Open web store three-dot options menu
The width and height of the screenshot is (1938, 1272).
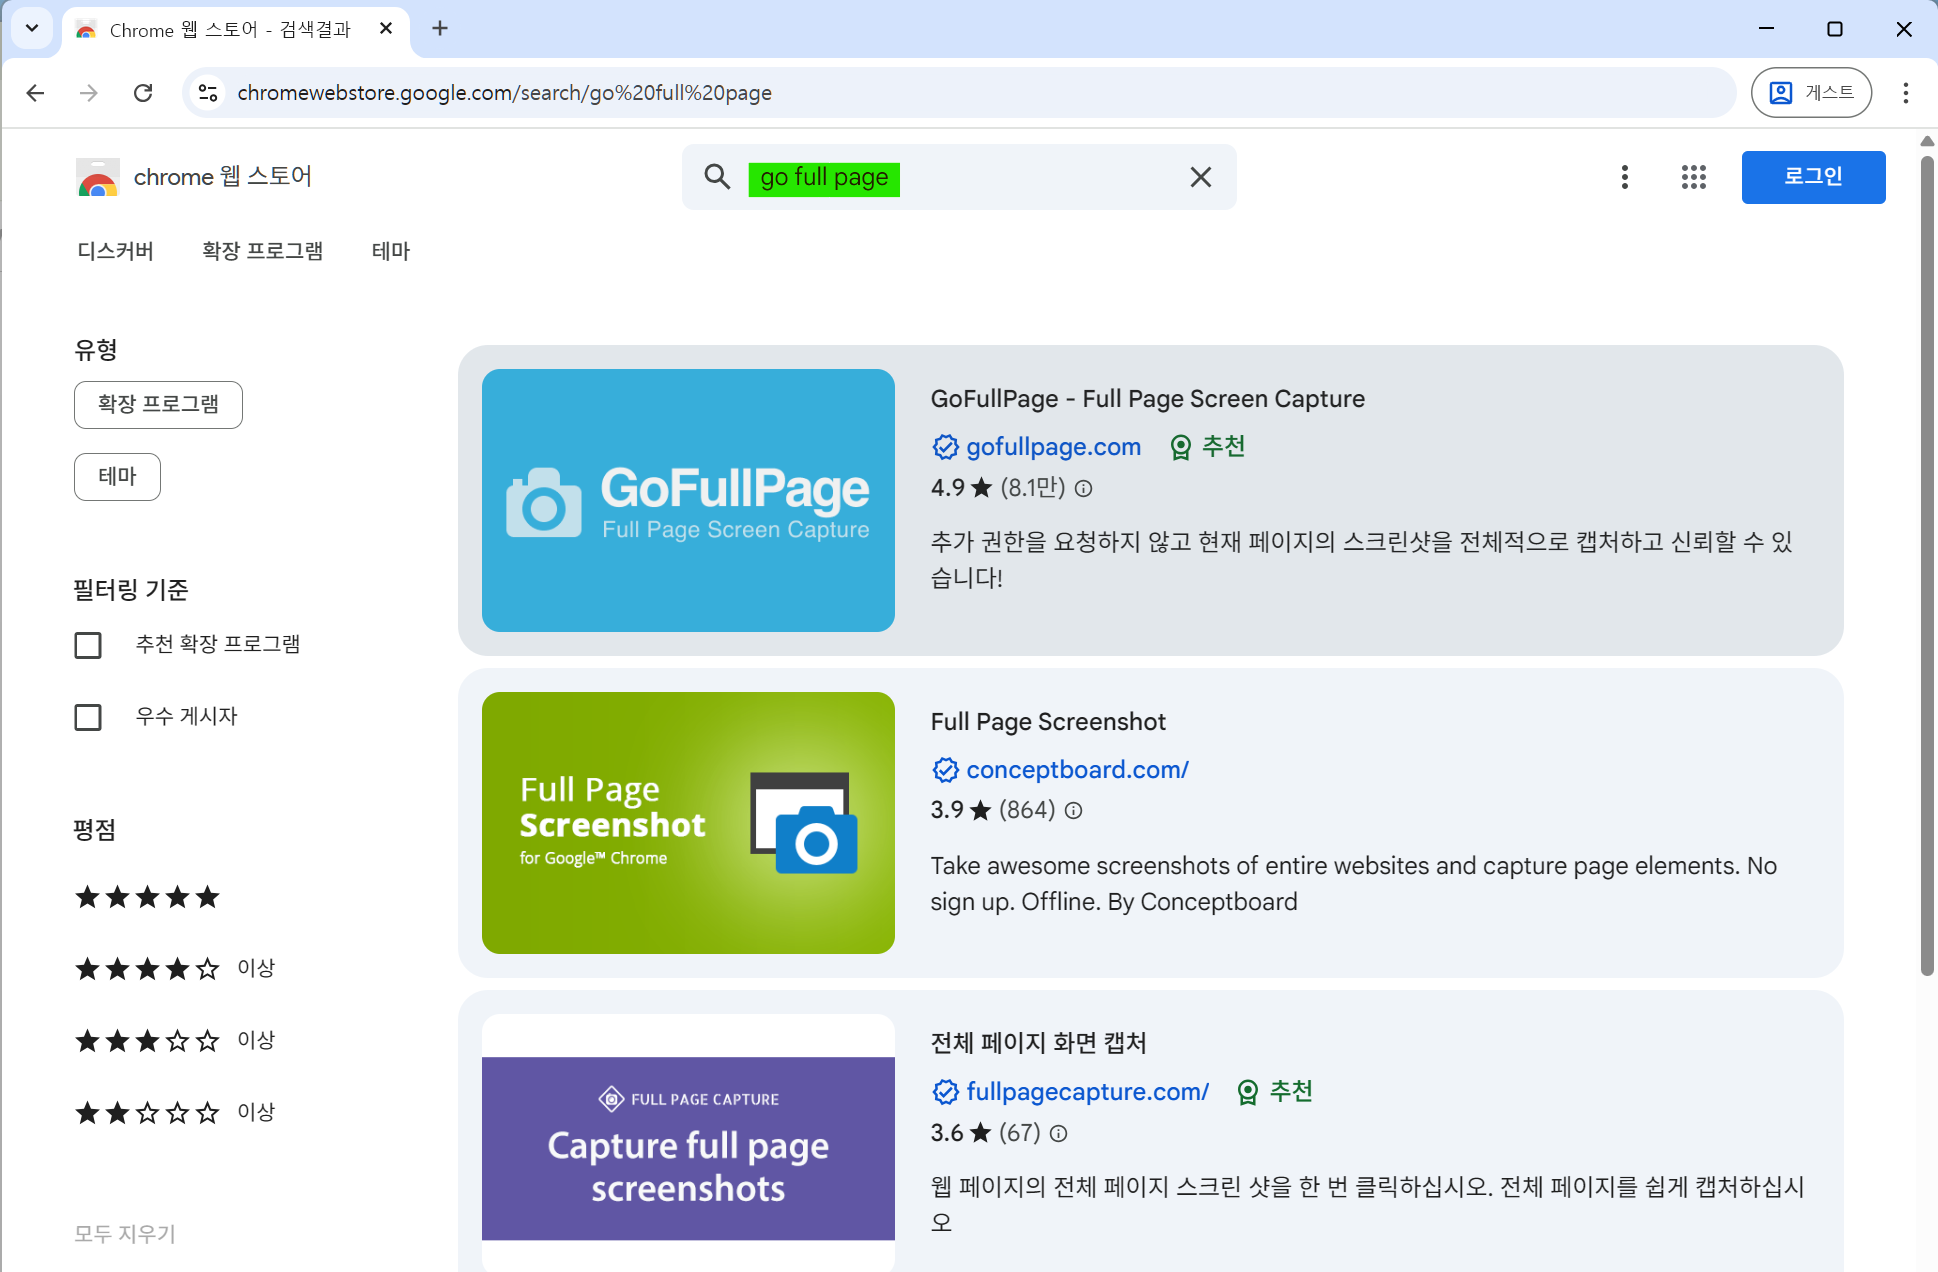pos(1624,177)
